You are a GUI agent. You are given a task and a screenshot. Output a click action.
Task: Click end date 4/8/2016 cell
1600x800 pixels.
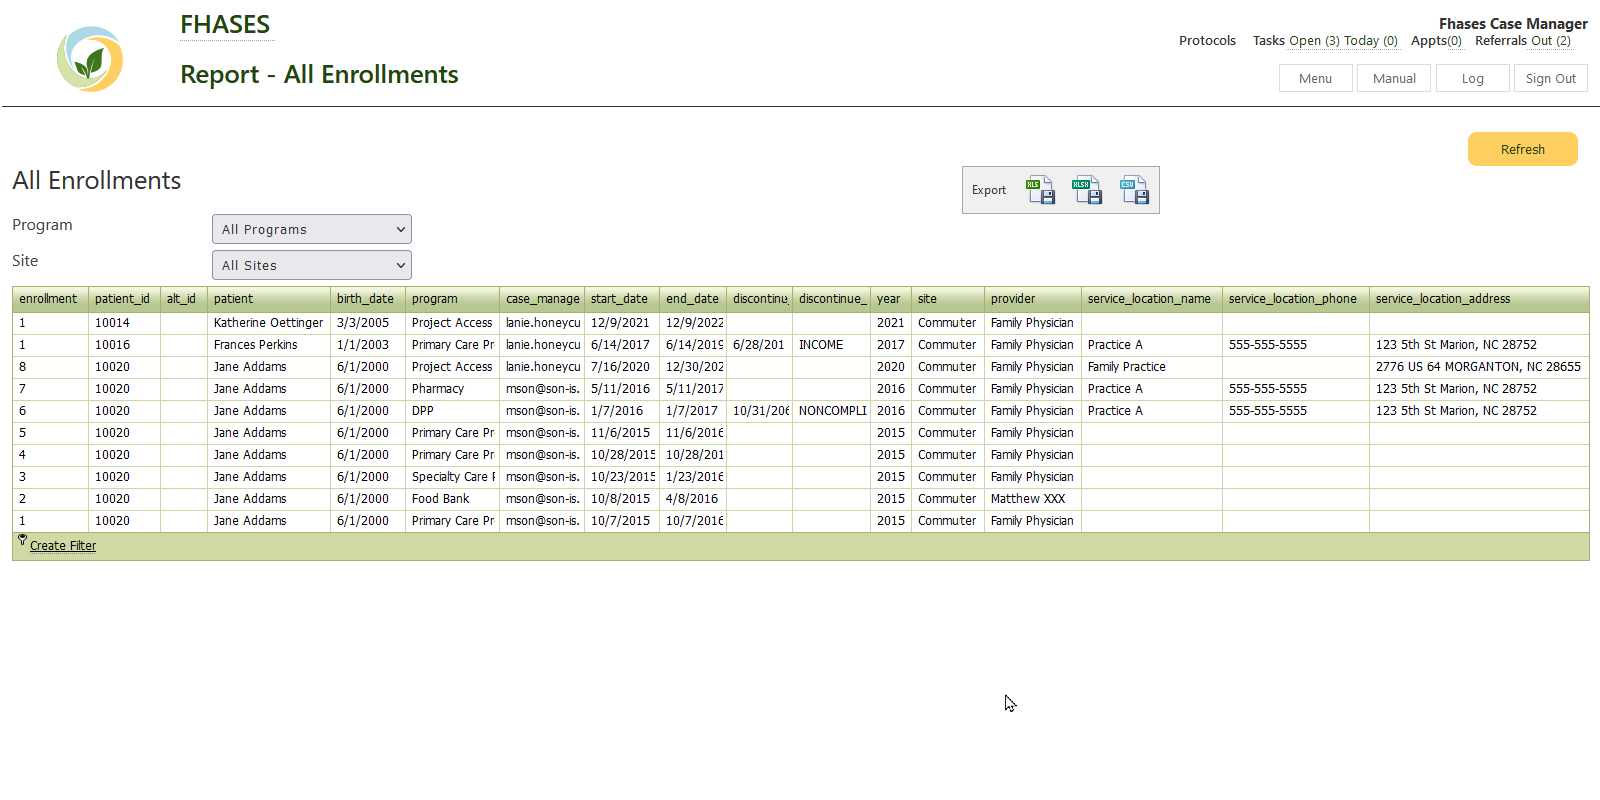pos(692,499)
